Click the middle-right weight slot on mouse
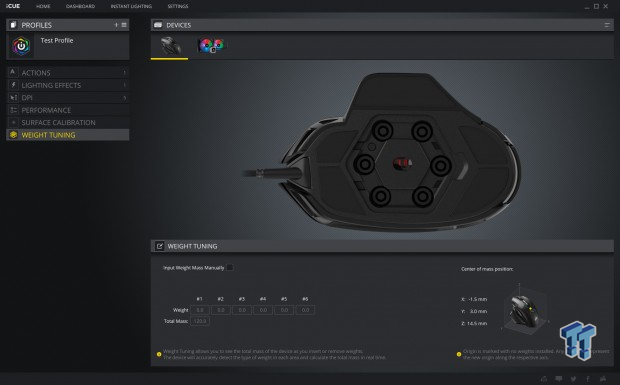The height and width of the screenshot is (385, 620). click(x=440, y=166)
